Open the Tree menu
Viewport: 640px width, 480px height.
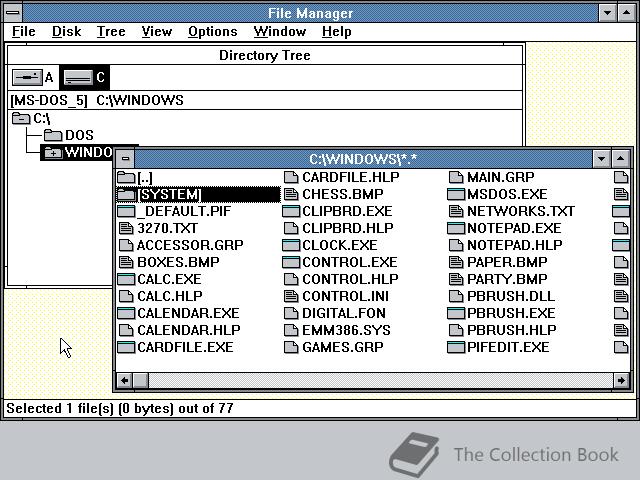(x=111, y=31)
